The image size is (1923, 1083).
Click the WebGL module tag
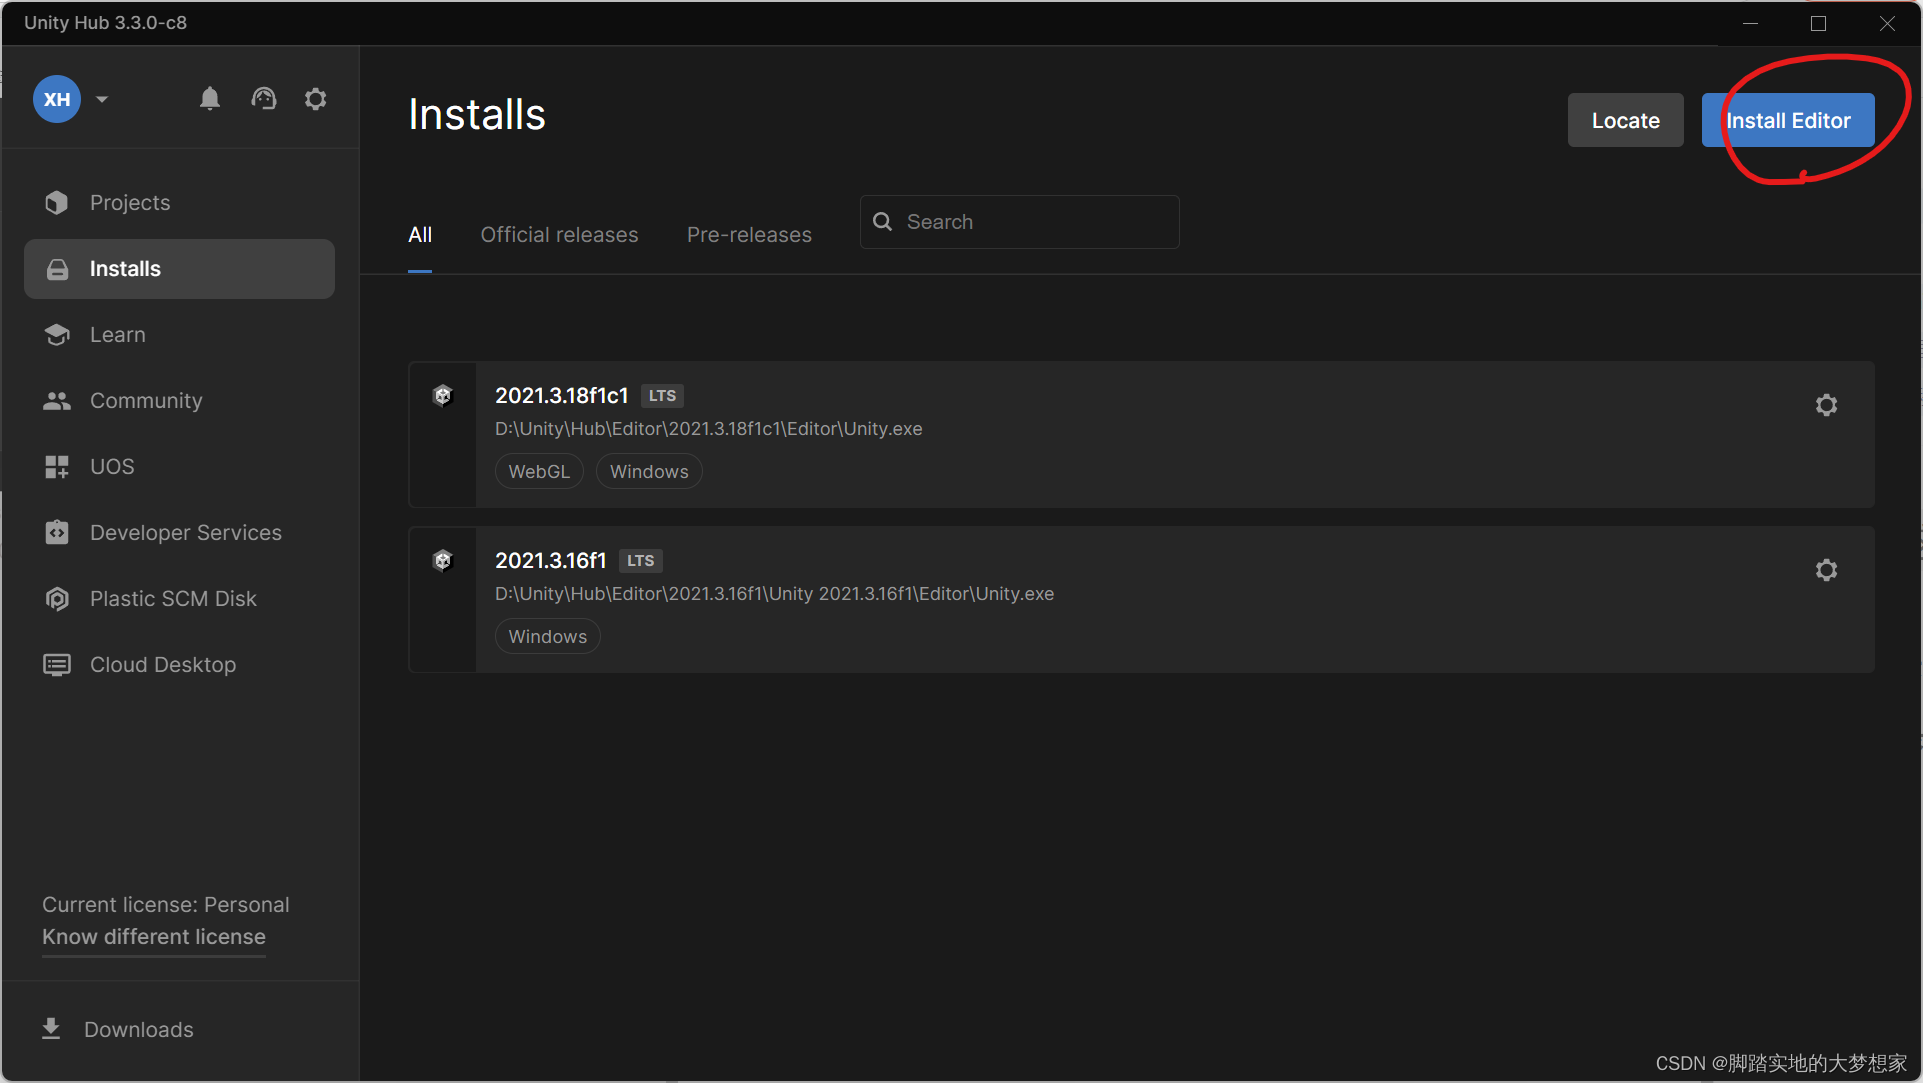coord(539,472)
